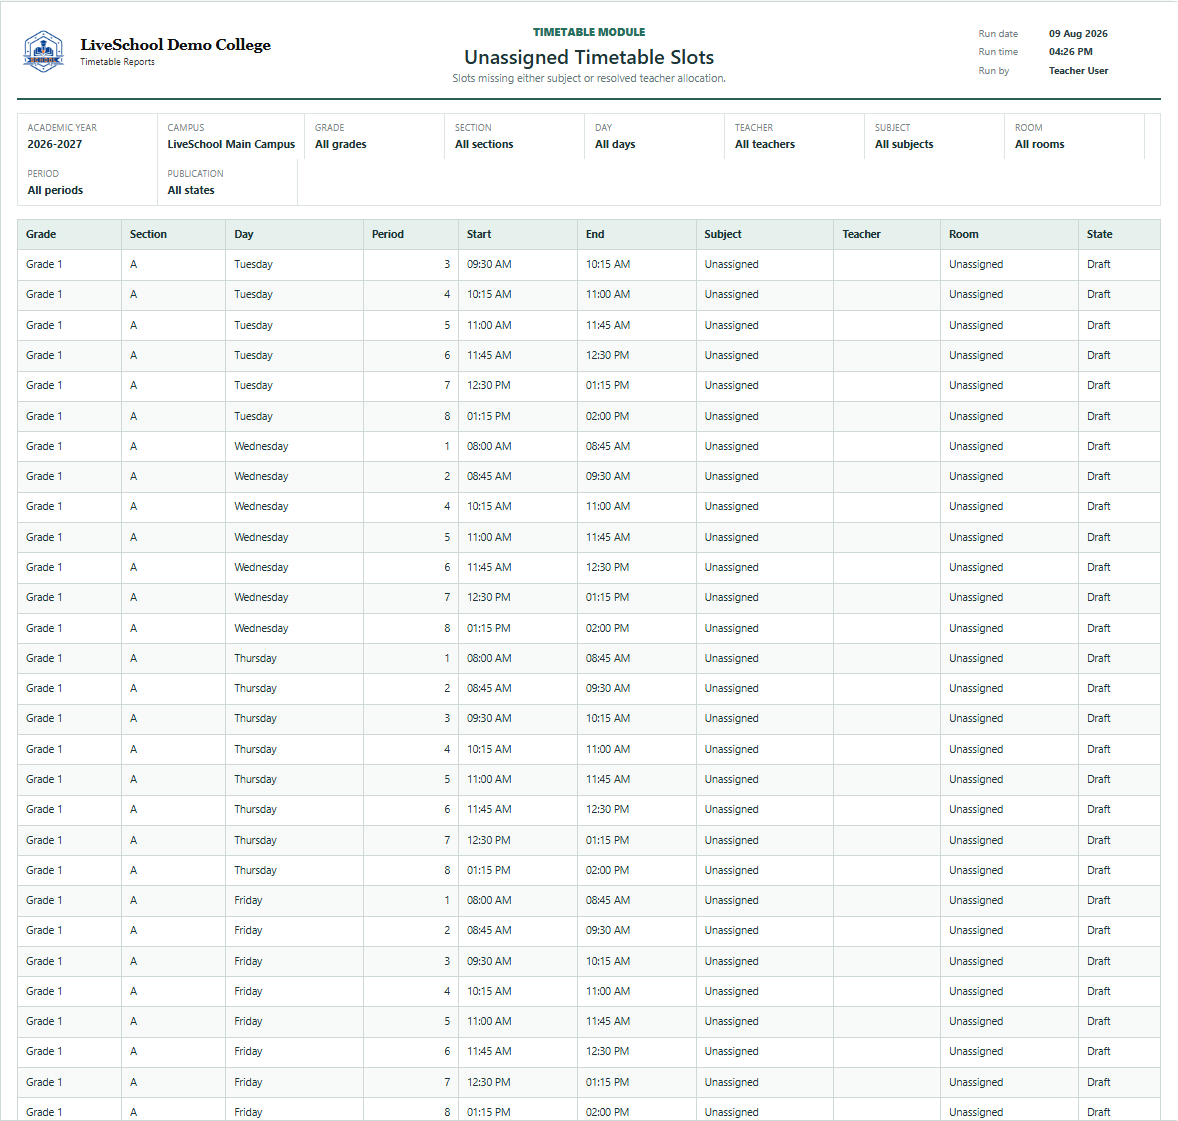
Task: Click Unassigned room in Friday period 5 row
Action: pyautogui.click(x=976, y=1021)
